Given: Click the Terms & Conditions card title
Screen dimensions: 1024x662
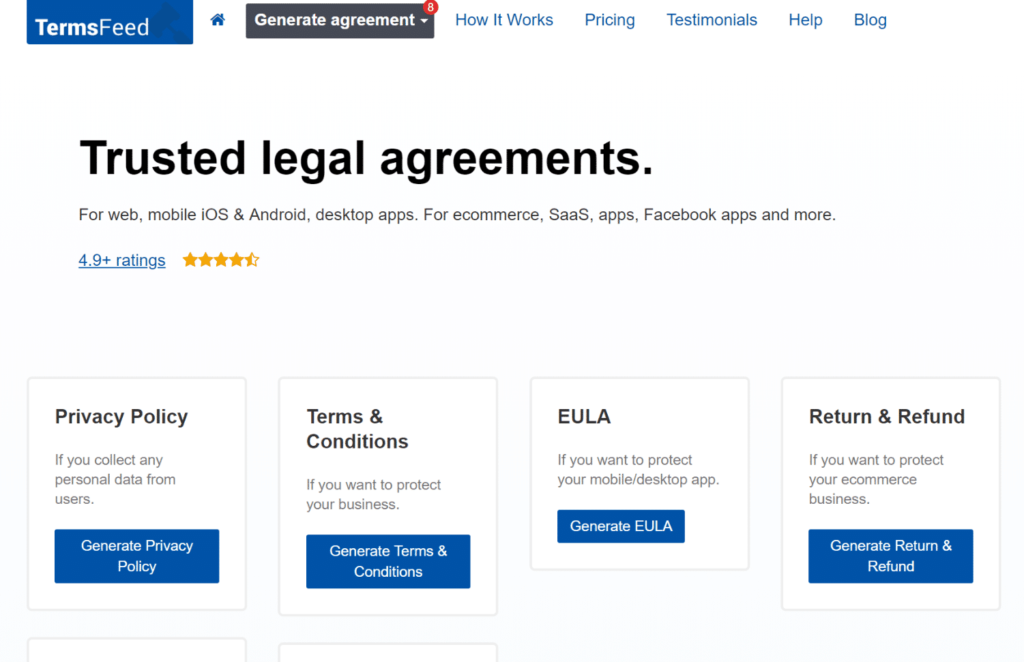Looking at the screenshot, I should coord(357,429).
